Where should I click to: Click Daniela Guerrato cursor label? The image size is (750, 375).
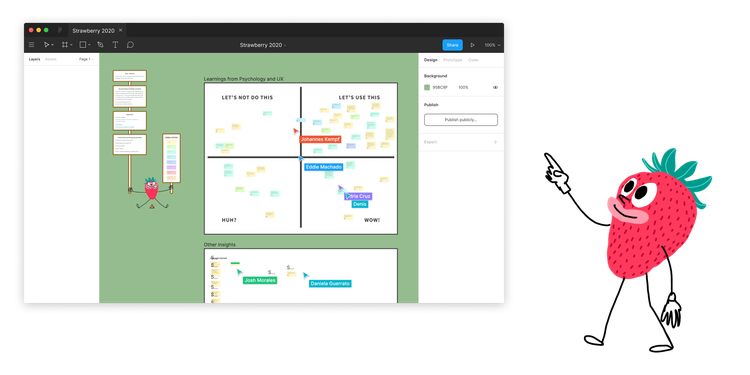(330, 284)
